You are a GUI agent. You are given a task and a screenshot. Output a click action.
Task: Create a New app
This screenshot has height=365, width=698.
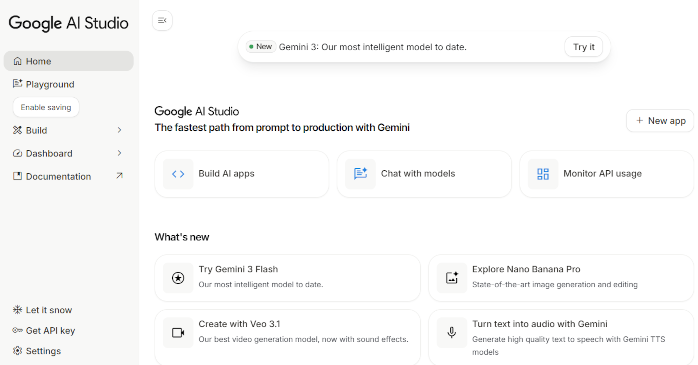pos(660,121)
